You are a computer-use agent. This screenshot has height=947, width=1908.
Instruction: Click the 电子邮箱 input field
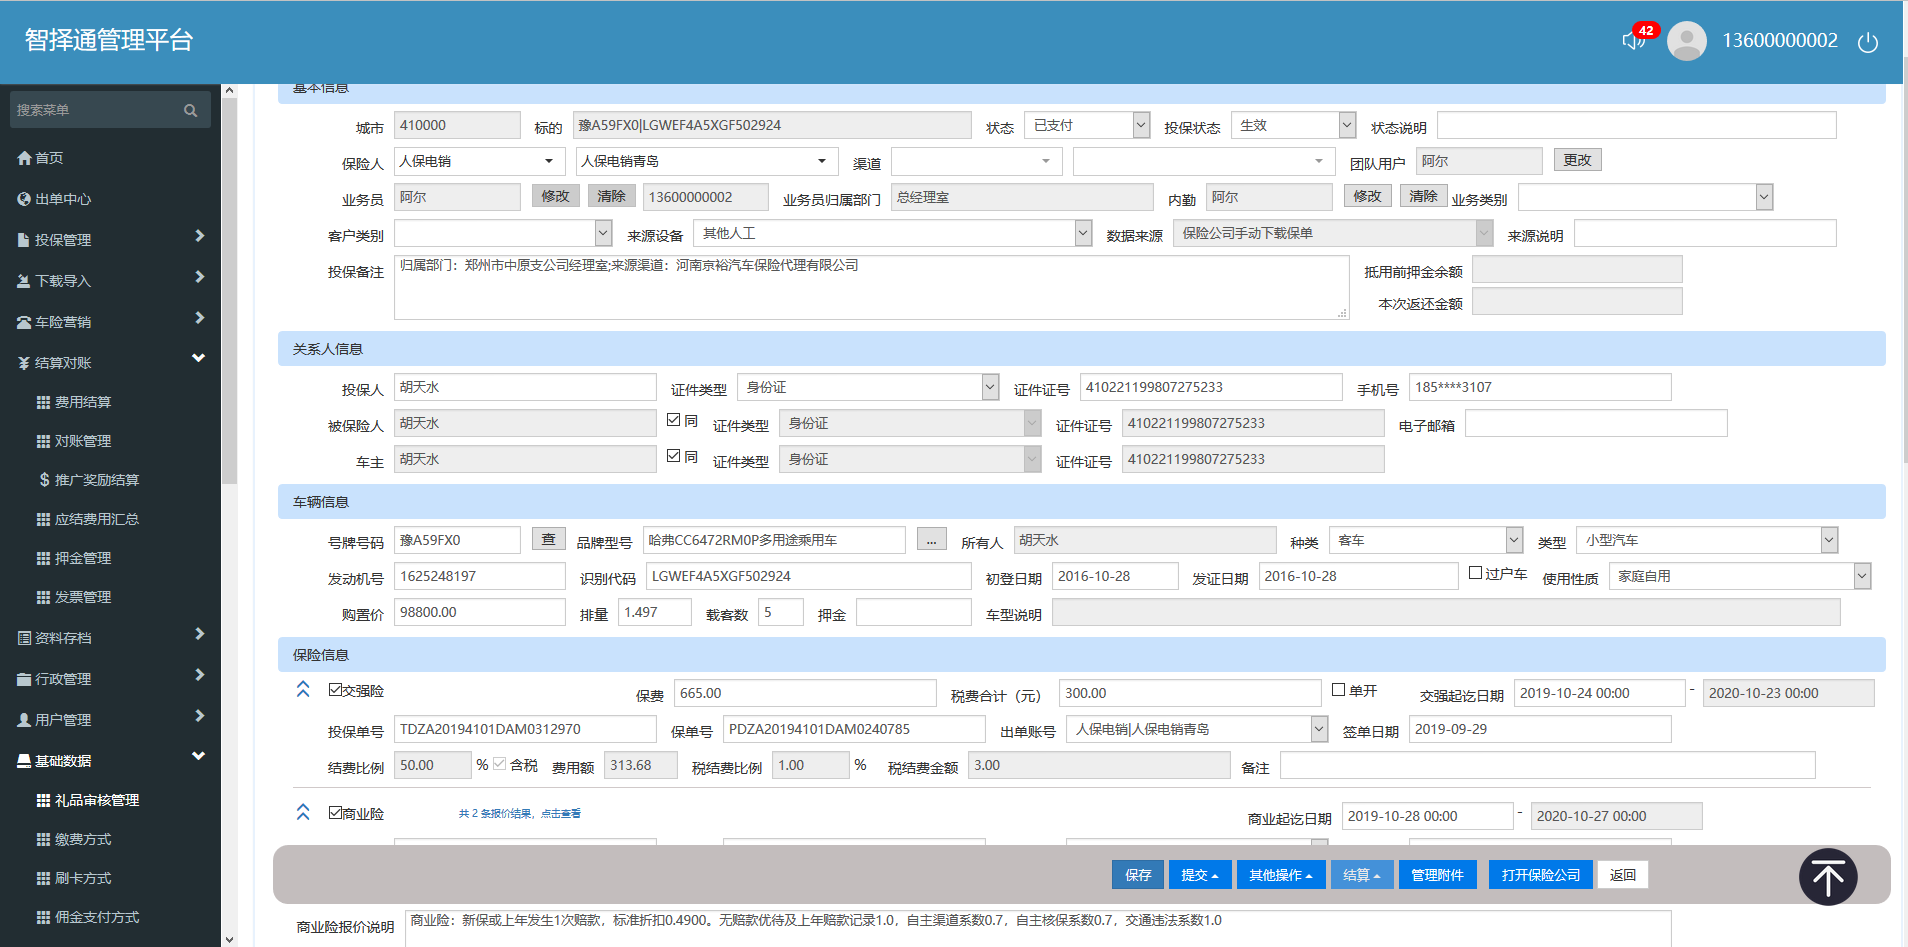[1595, 424]
